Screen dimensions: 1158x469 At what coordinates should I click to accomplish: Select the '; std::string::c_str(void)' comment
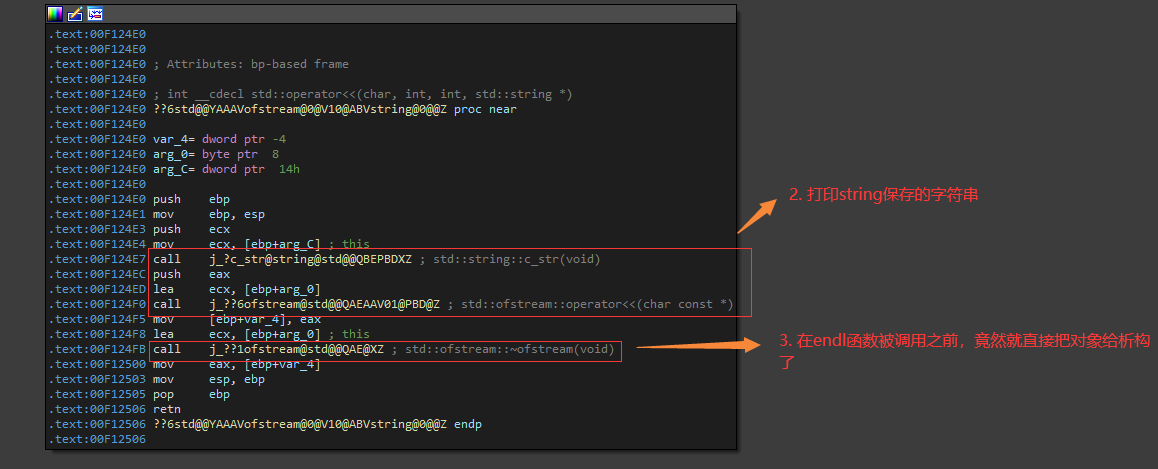pyautogui.click(x=509, y=259)
